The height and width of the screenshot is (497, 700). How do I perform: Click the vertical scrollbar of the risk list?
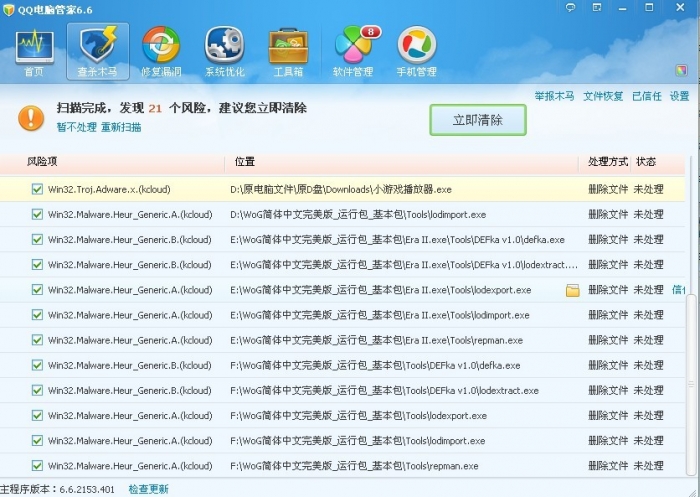(x=692, y=384)
